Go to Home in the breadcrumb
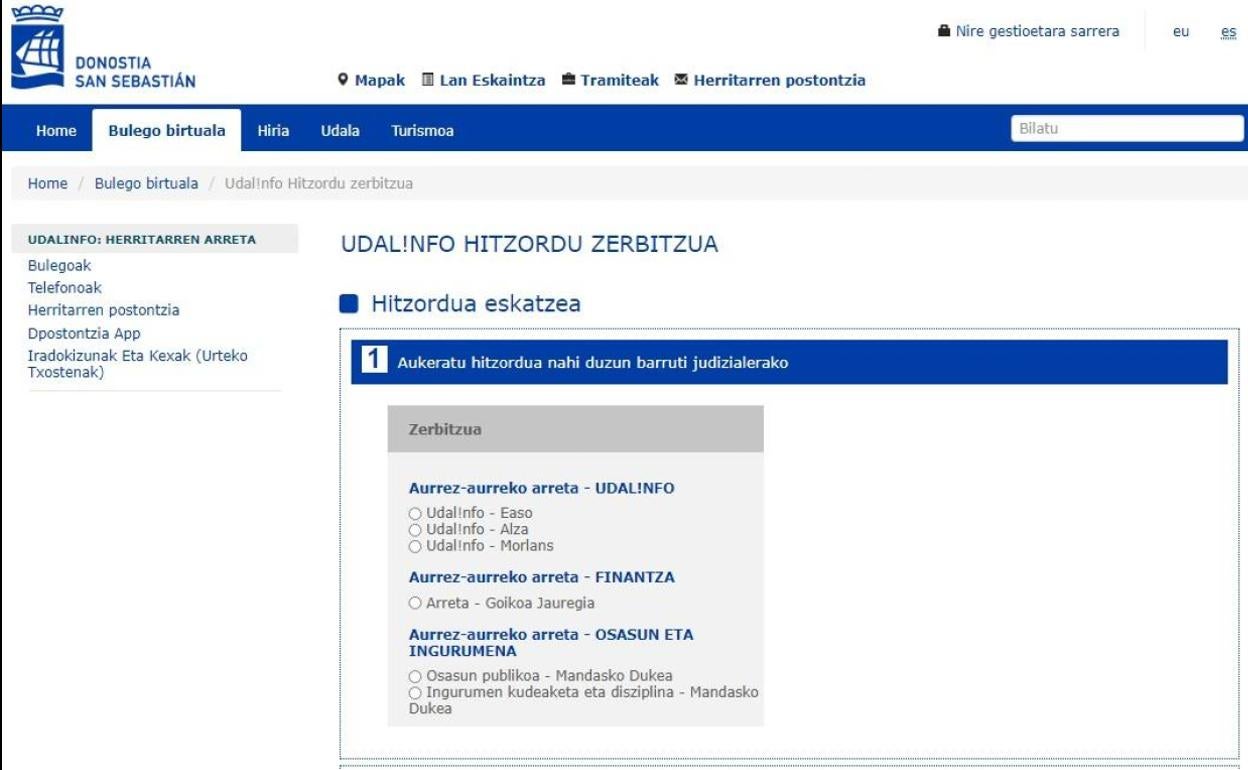This screenshot has height=770, width=1248. click(x=47, y=184)
